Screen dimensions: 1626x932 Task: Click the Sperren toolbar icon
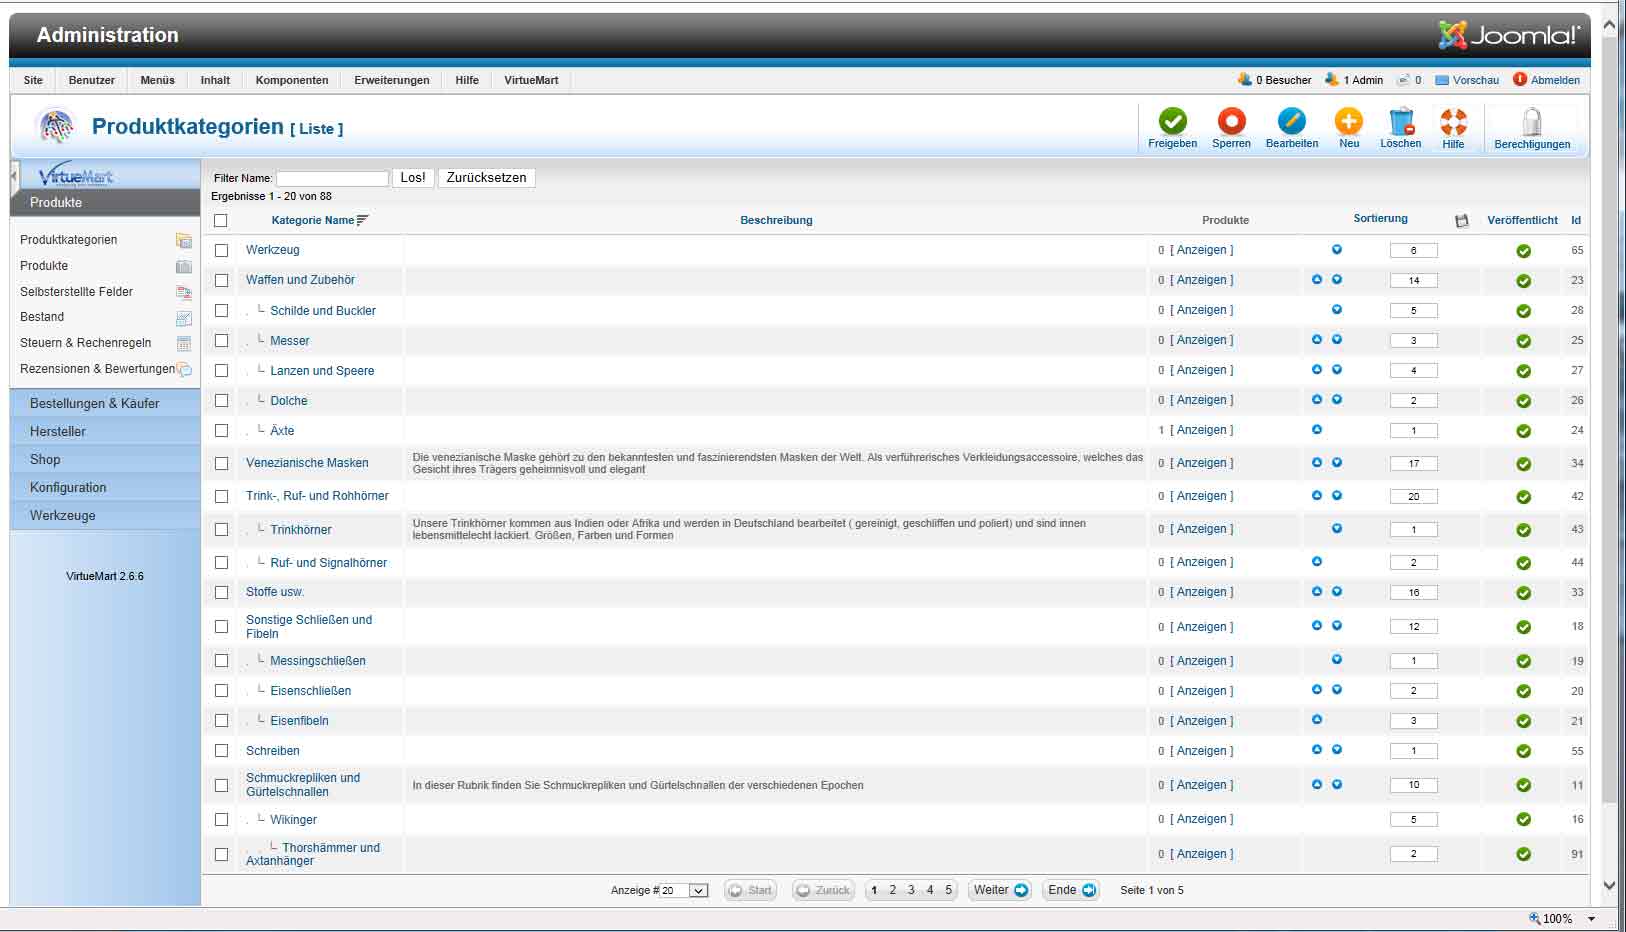1231,122
